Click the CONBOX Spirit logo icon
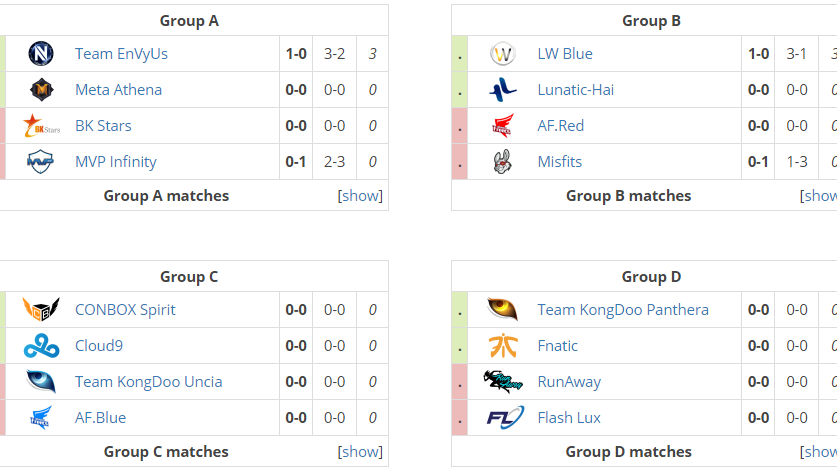The height and width of the screenshot is (475, 837). pos(41,310)
